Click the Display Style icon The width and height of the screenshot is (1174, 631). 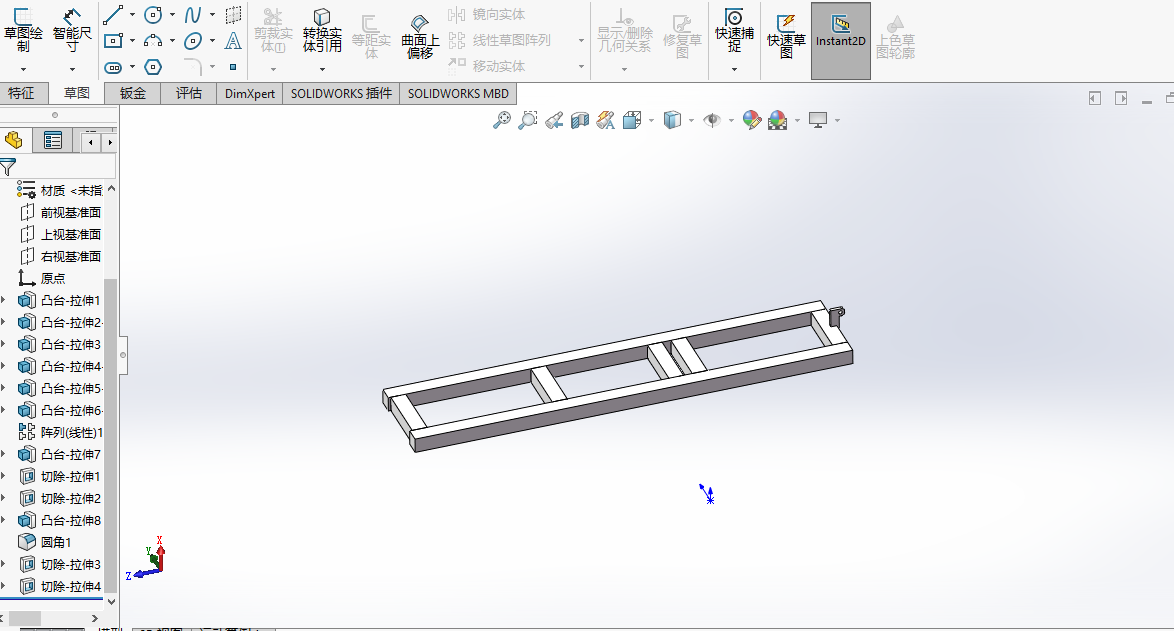pos(672,120)
